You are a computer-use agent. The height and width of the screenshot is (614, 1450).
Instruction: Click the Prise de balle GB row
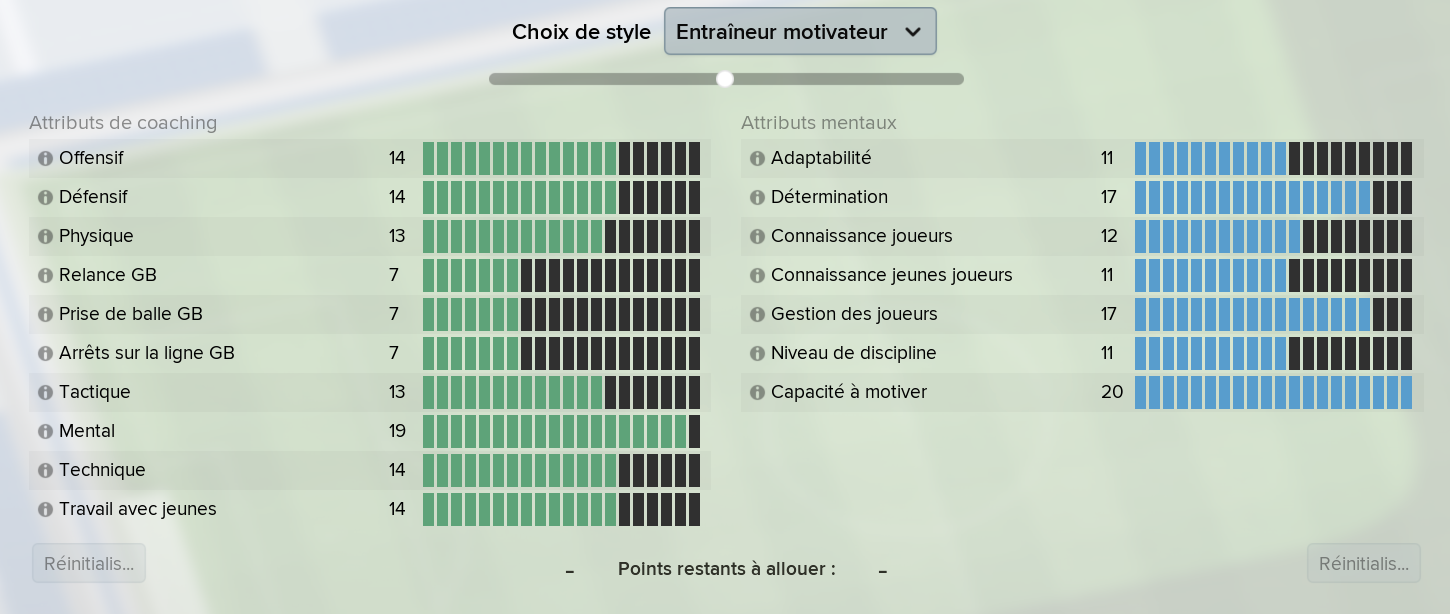point(370,314)
